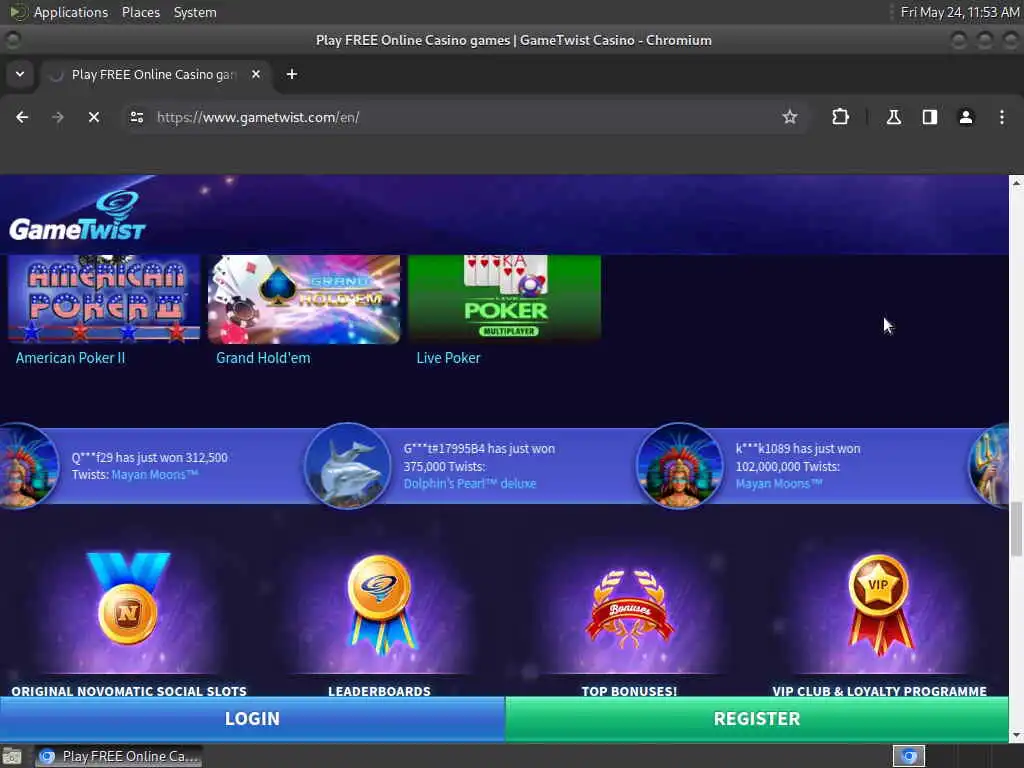1024x768 pixels.
Task: Click the GameTwist logo
Action: (77, 216)
